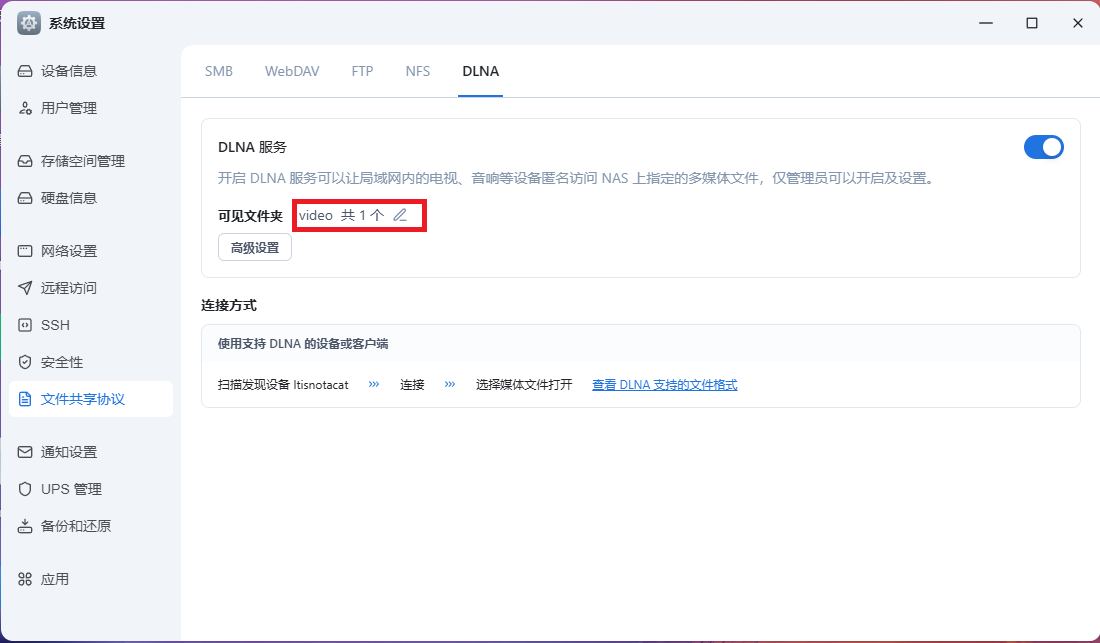Screen dimensions: 1100x643
Task: Select the FTP tab
Action: 362,72
